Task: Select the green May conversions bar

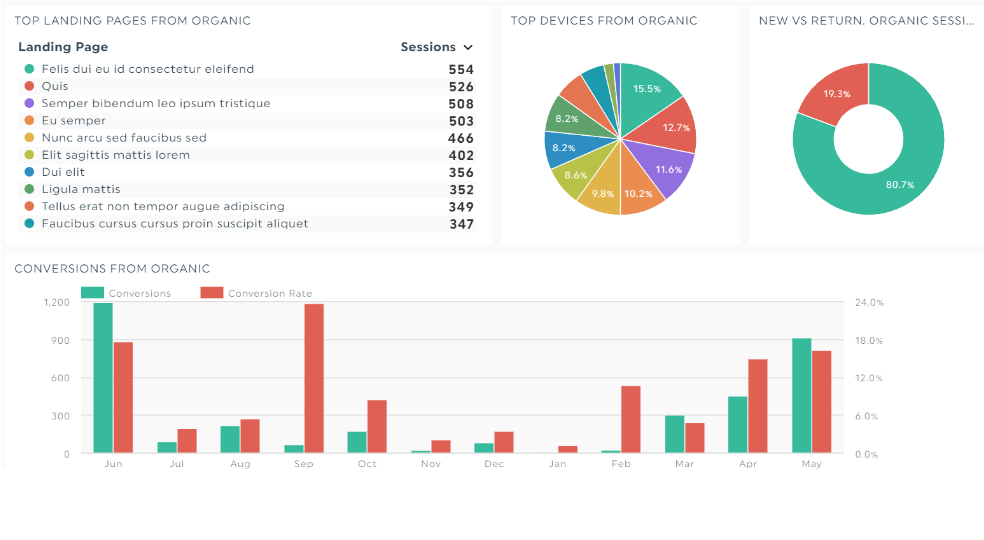Action: coord(801,396)
